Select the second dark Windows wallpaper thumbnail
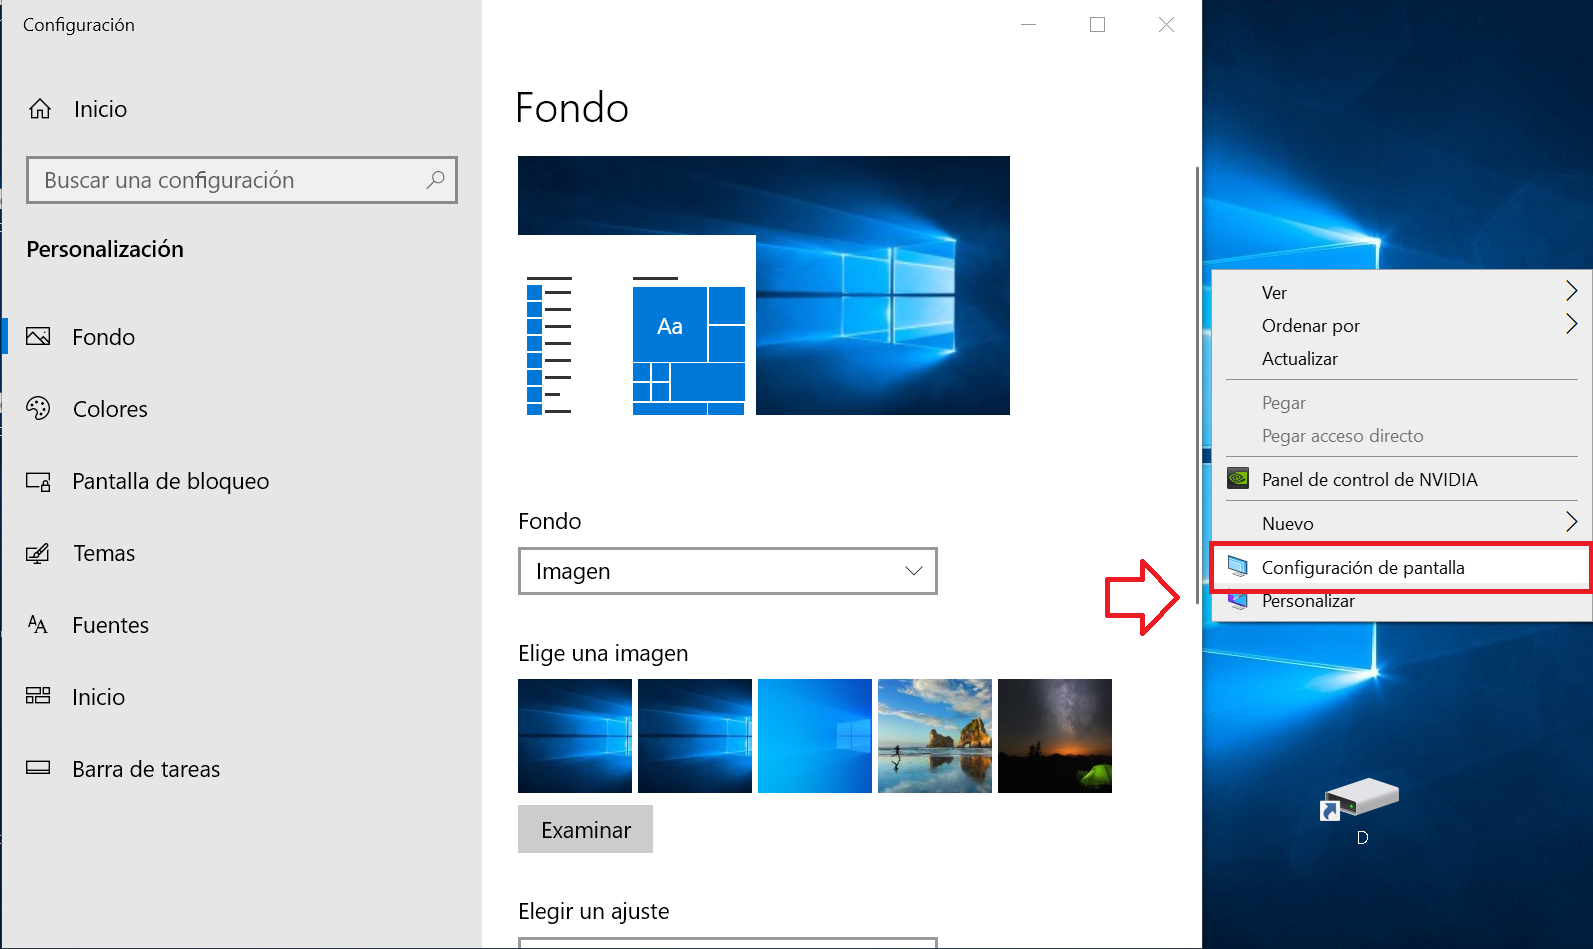The image size is (1593, 949). (695, 736)
